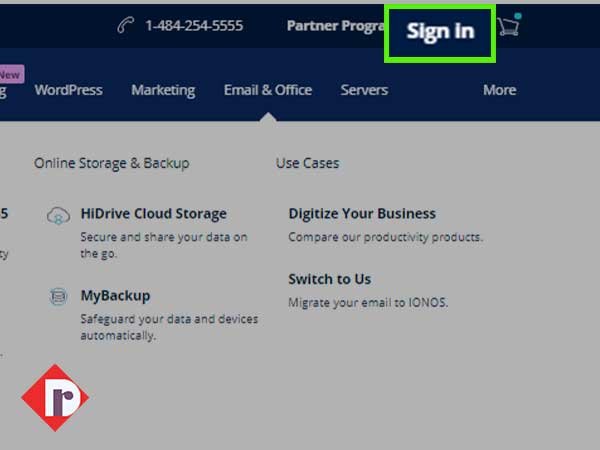This screenshot has width=600, height=450.
Task: Click 'Compare our productivity products.' text
Action: [x=386, y=237]
